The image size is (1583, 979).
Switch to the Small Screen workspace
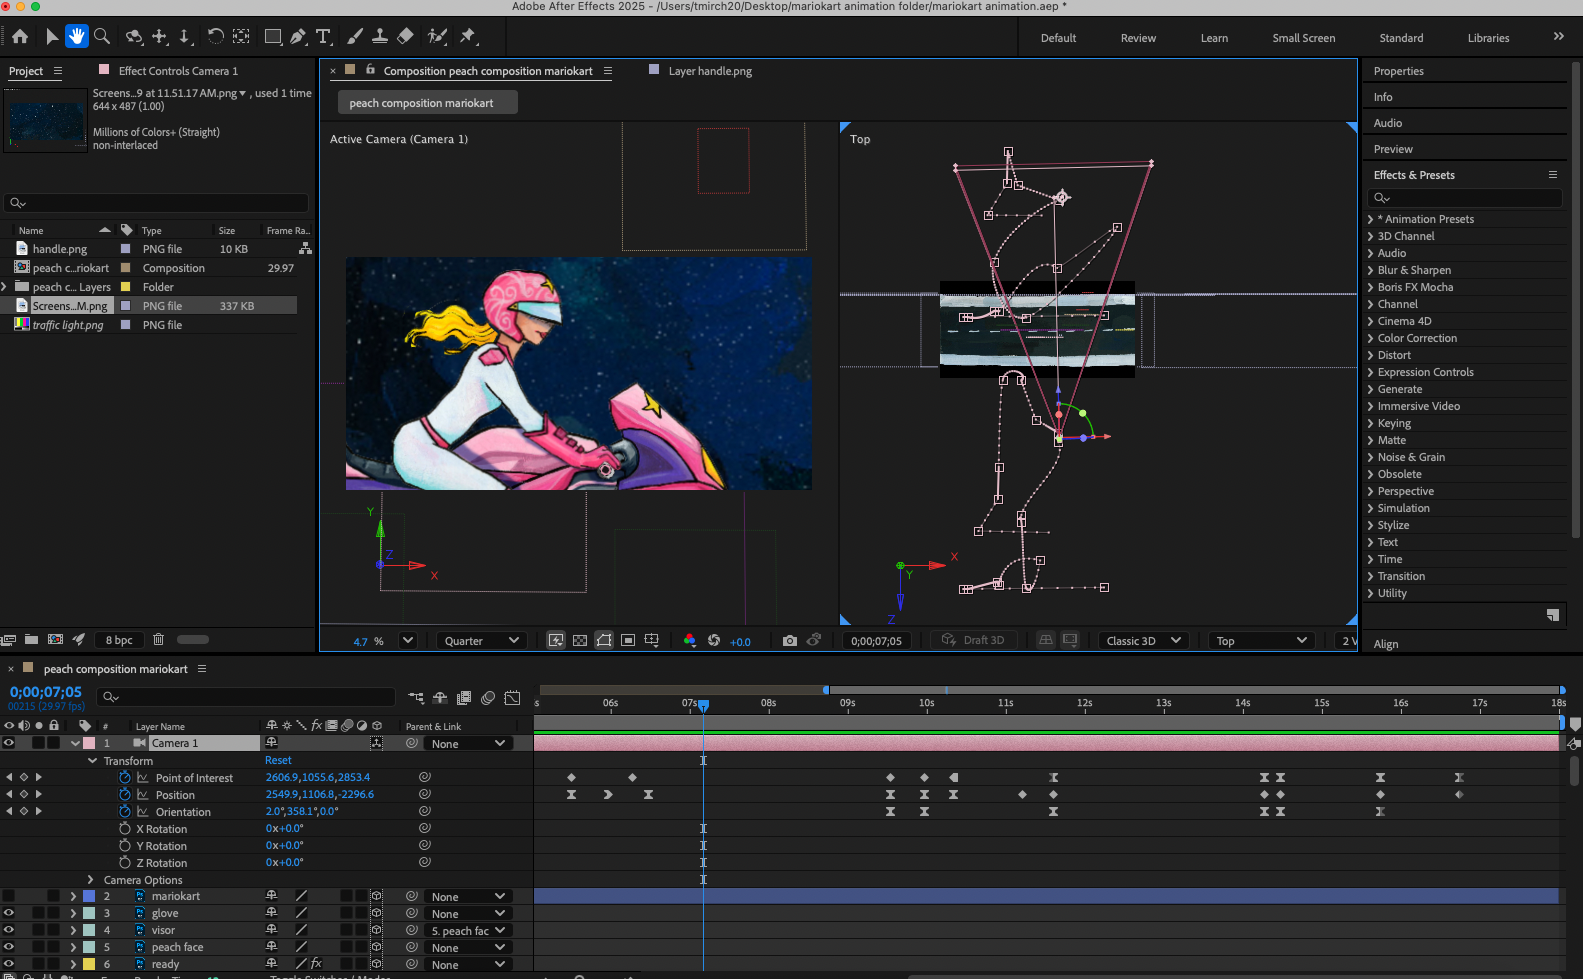tap(1303, 38)
